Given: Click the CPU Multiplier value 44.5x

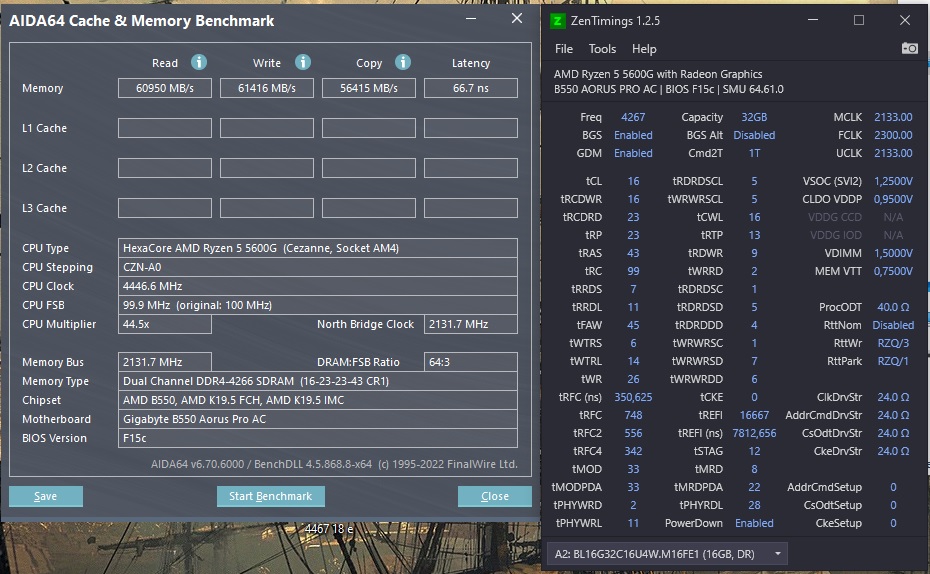Looking at the screenshot, I should click(165, 324).
